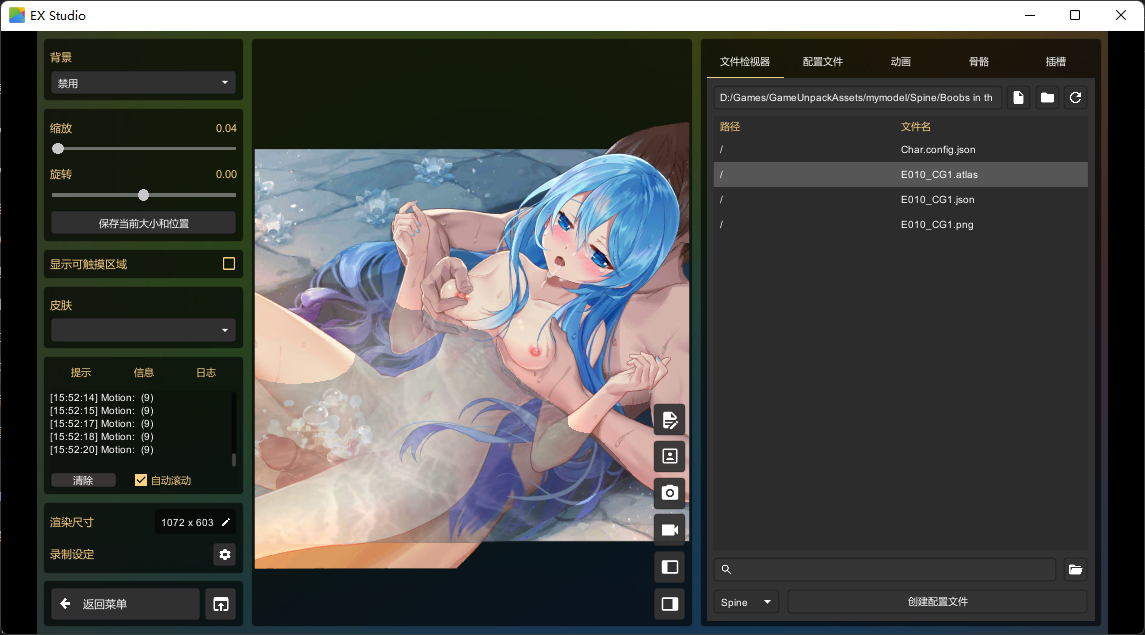This screenshot has height=635, width=1145.
Task: Click the 1072 x 603 render size value
Action: 187,523
